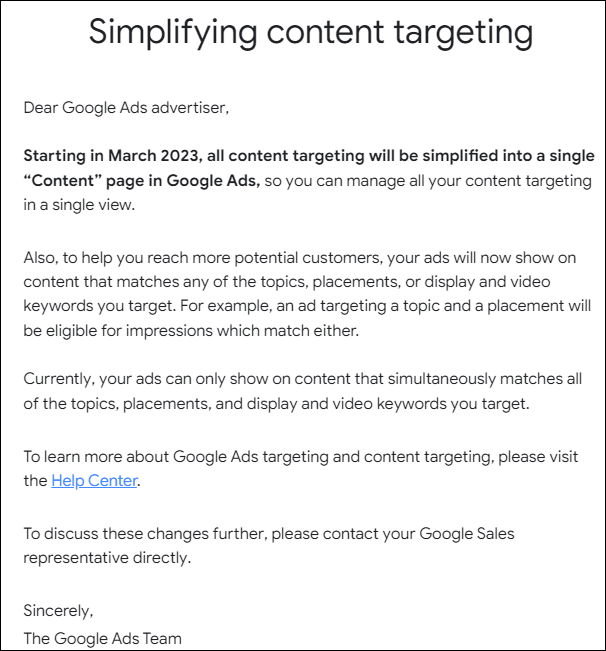The height and width of the screenshot is (651, 606).
Task: Click the words "so you can manage all your"
Action: pyautogui.click(x=352, y=181)
